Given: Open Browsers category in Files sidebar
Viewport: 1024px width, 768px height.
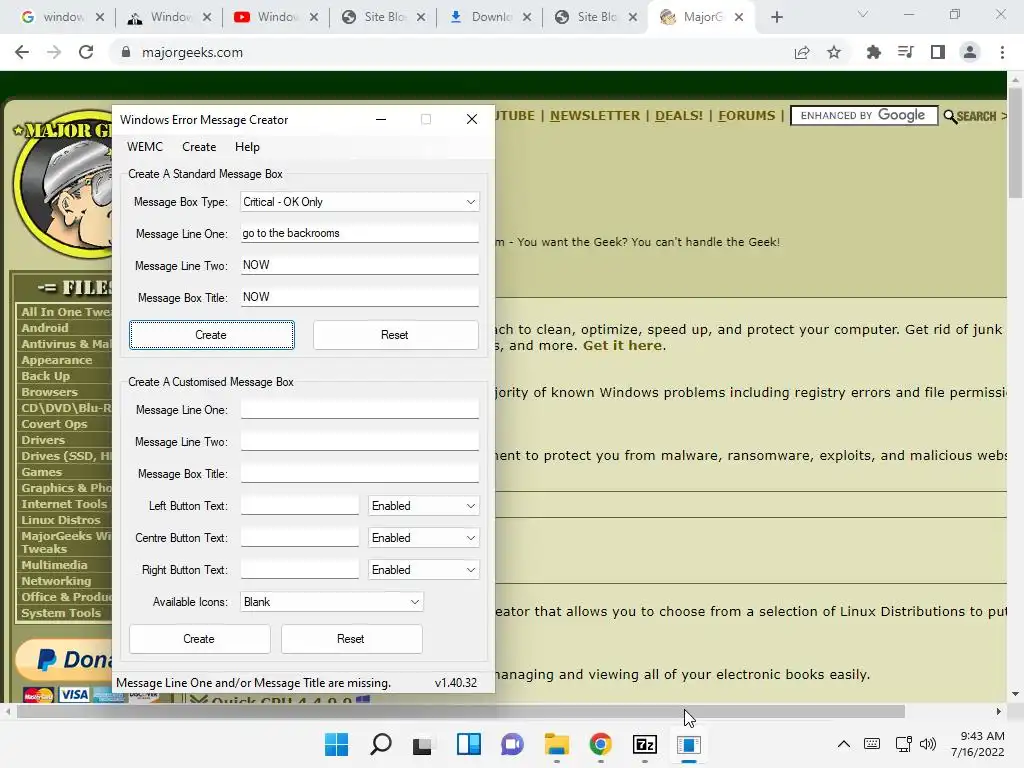Looking at the screenshot, I should (x=49, y=392).
